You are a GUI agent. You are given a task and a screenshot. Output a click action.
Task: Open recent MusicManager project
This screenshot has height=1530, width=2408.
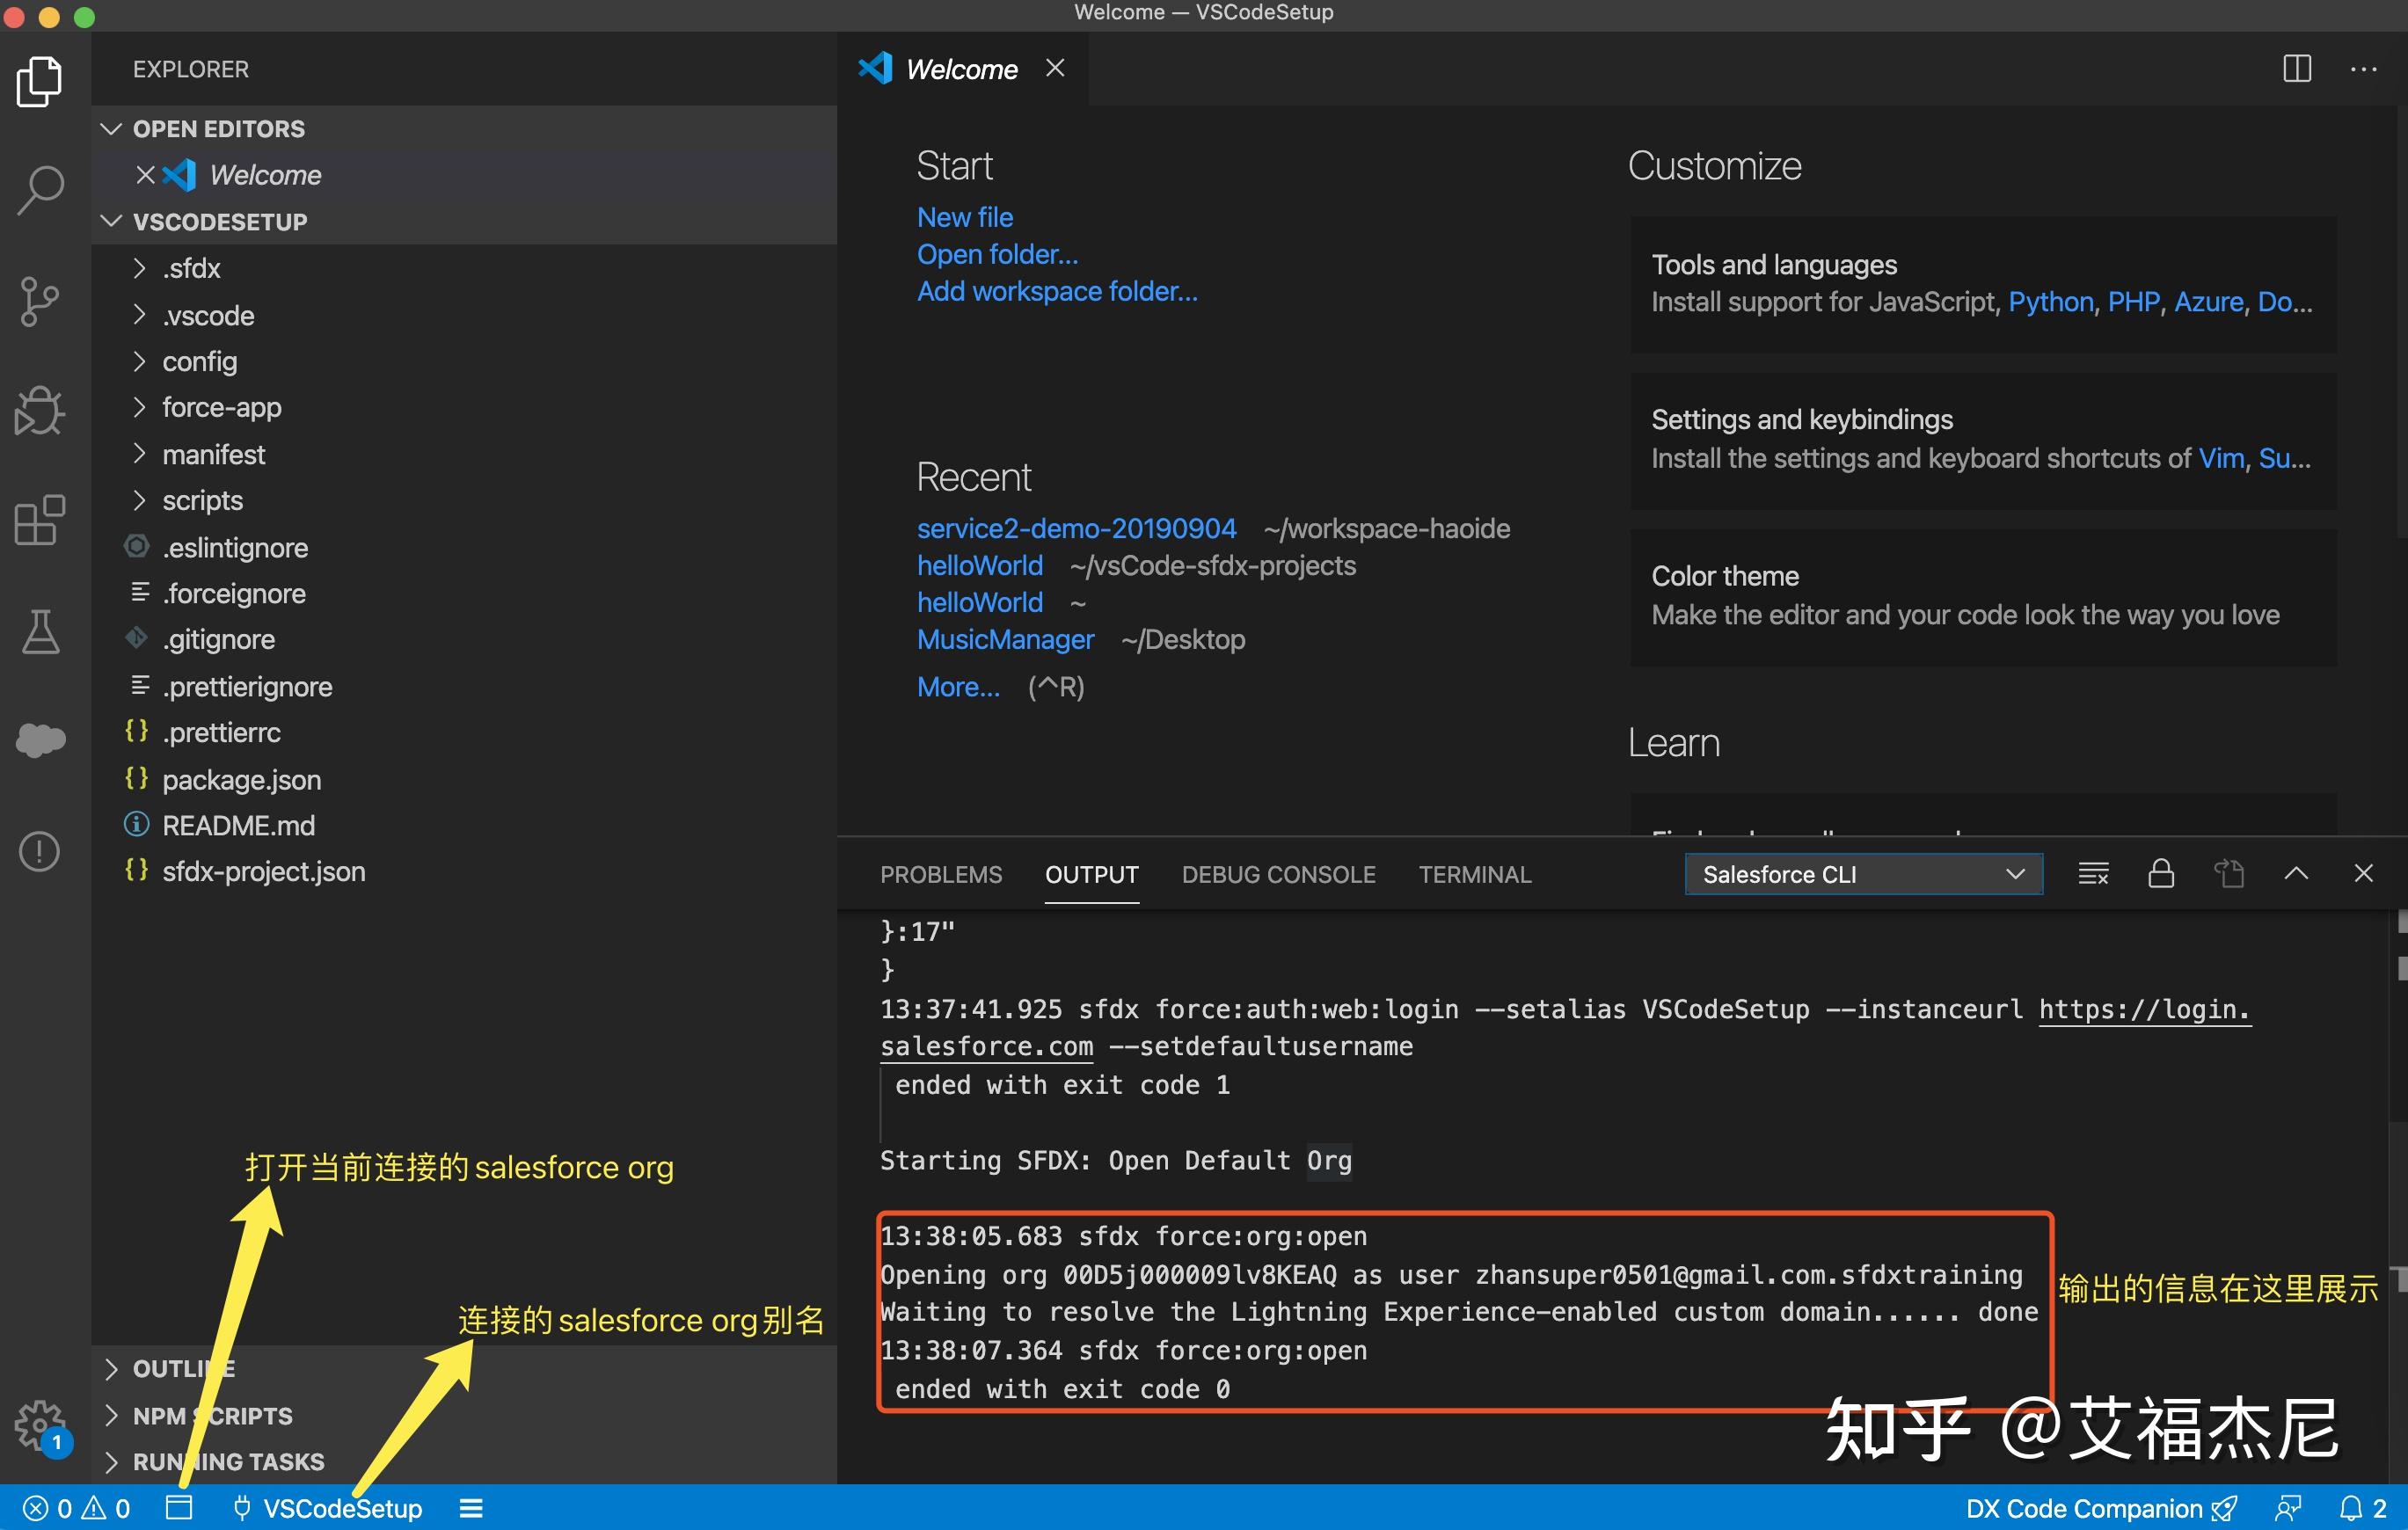coord(1005,639)
